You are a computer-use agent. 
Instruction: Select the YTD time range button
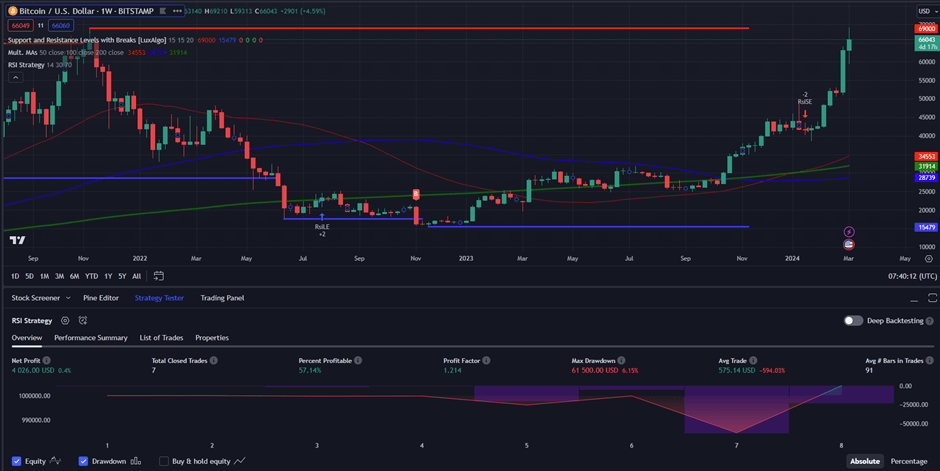[x=91, y=276]
